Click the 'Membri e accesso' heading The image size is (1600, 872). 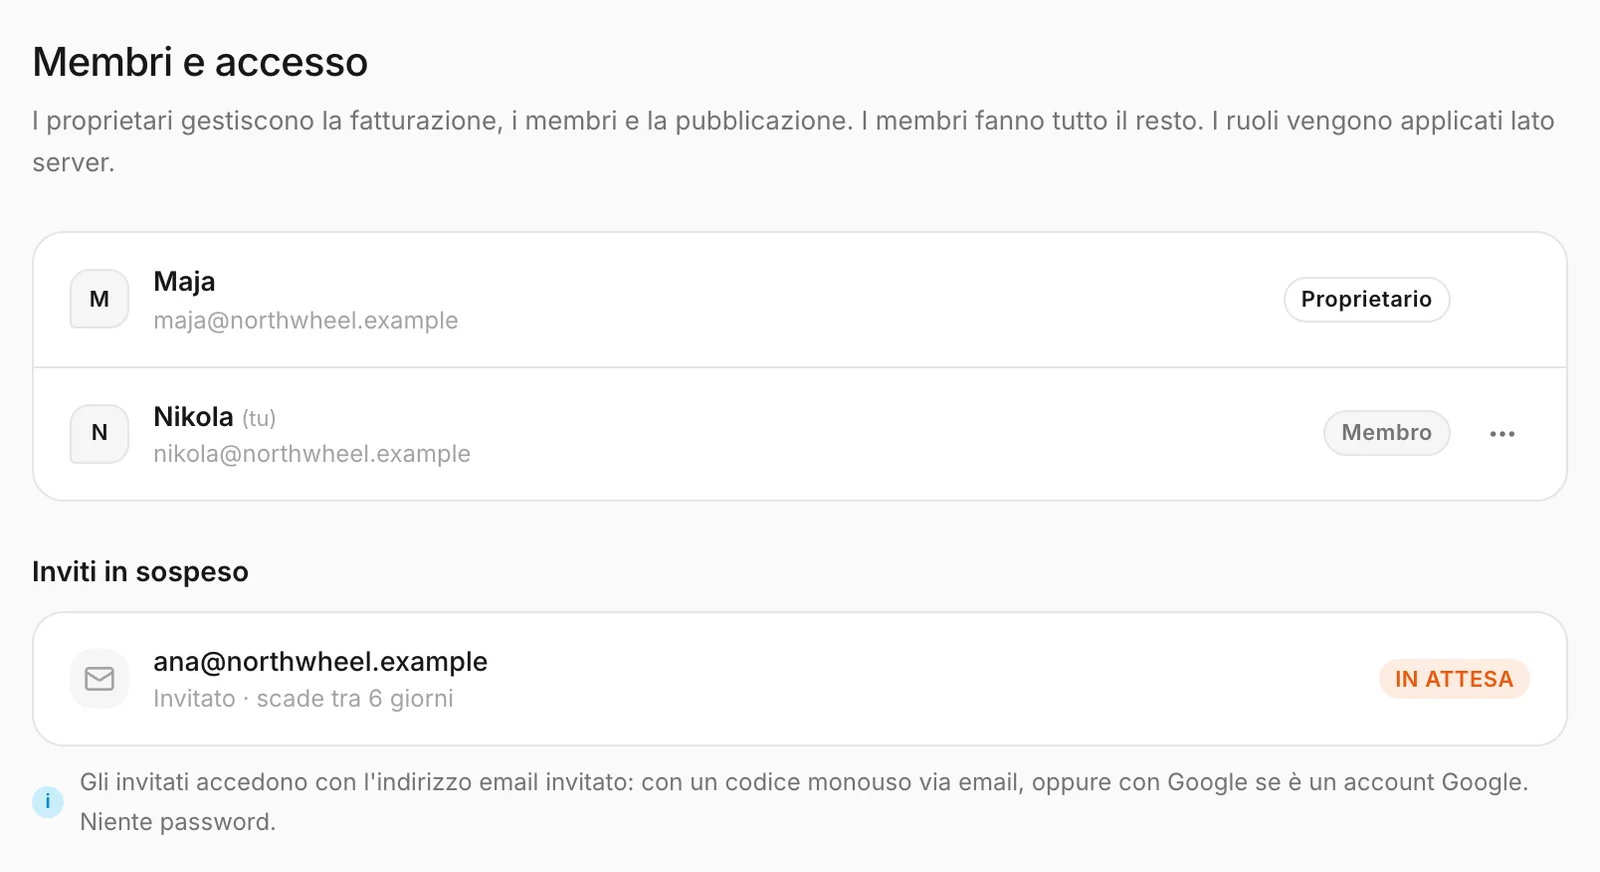pyautogui.click(x=200, y=62)
